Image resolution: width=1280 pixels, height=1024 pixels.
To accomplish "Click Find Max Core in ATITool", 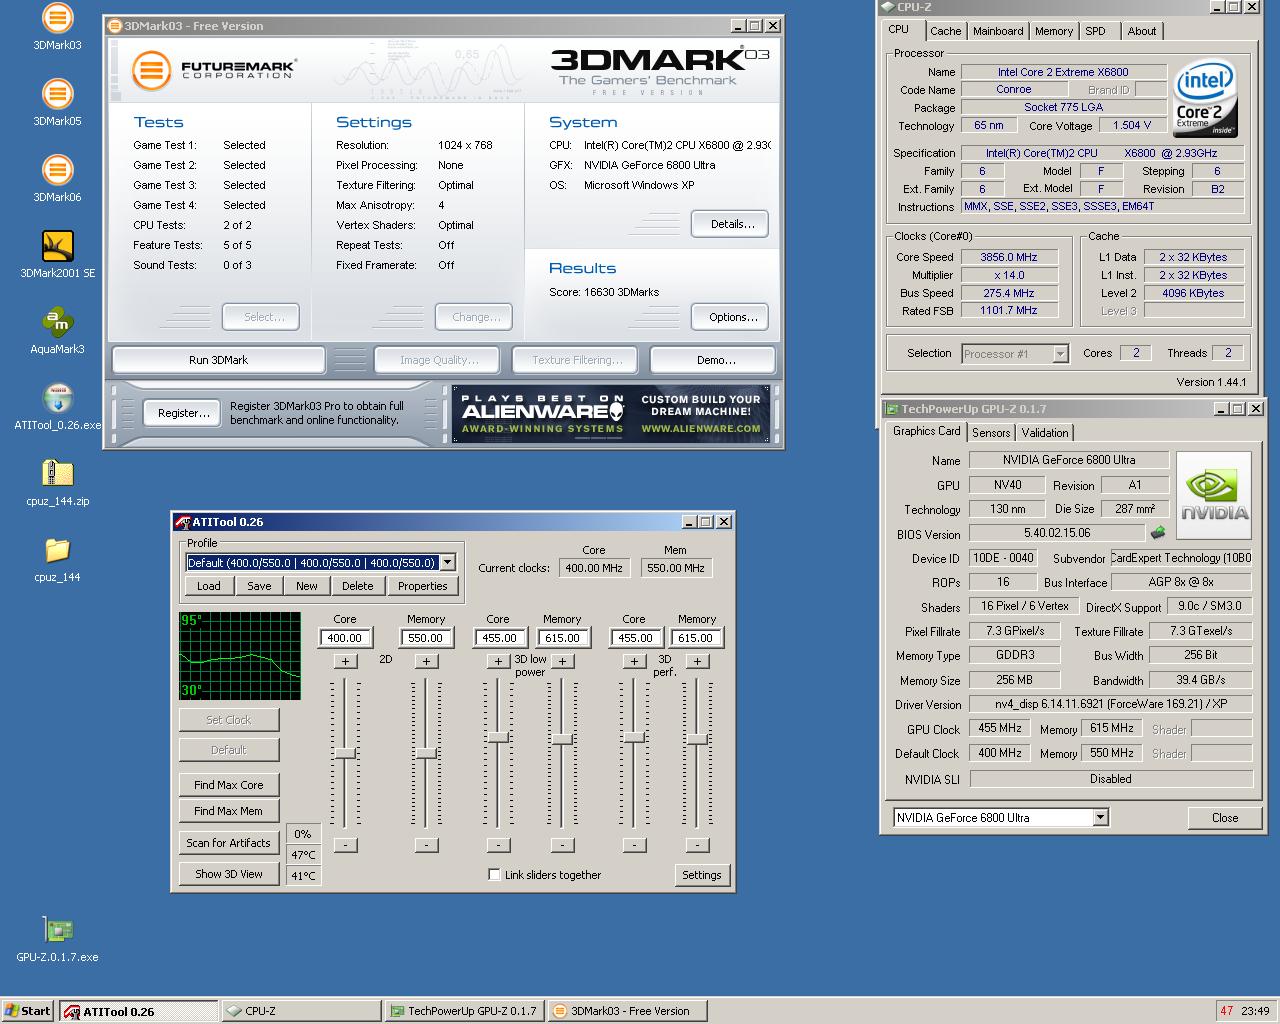I will coord(228,785).
